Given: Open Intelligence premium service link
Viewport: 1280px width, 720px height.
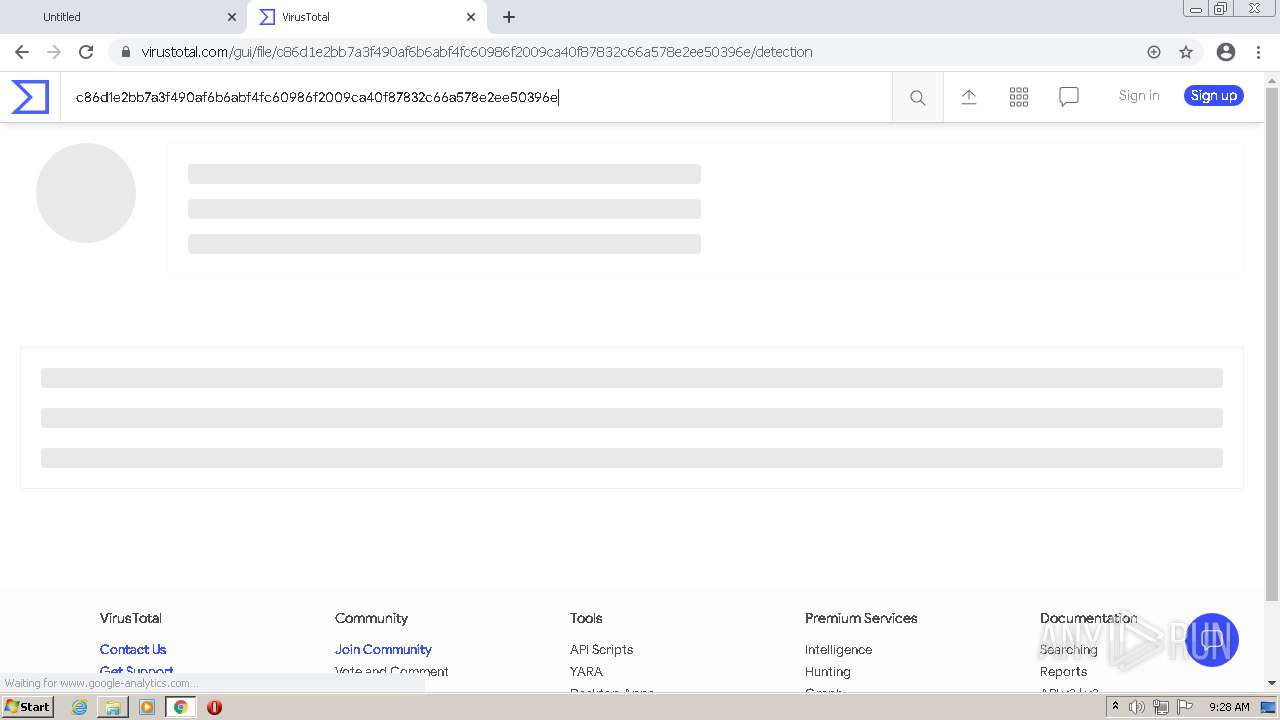Looking at the screenshot, I should tap(838, 649).
